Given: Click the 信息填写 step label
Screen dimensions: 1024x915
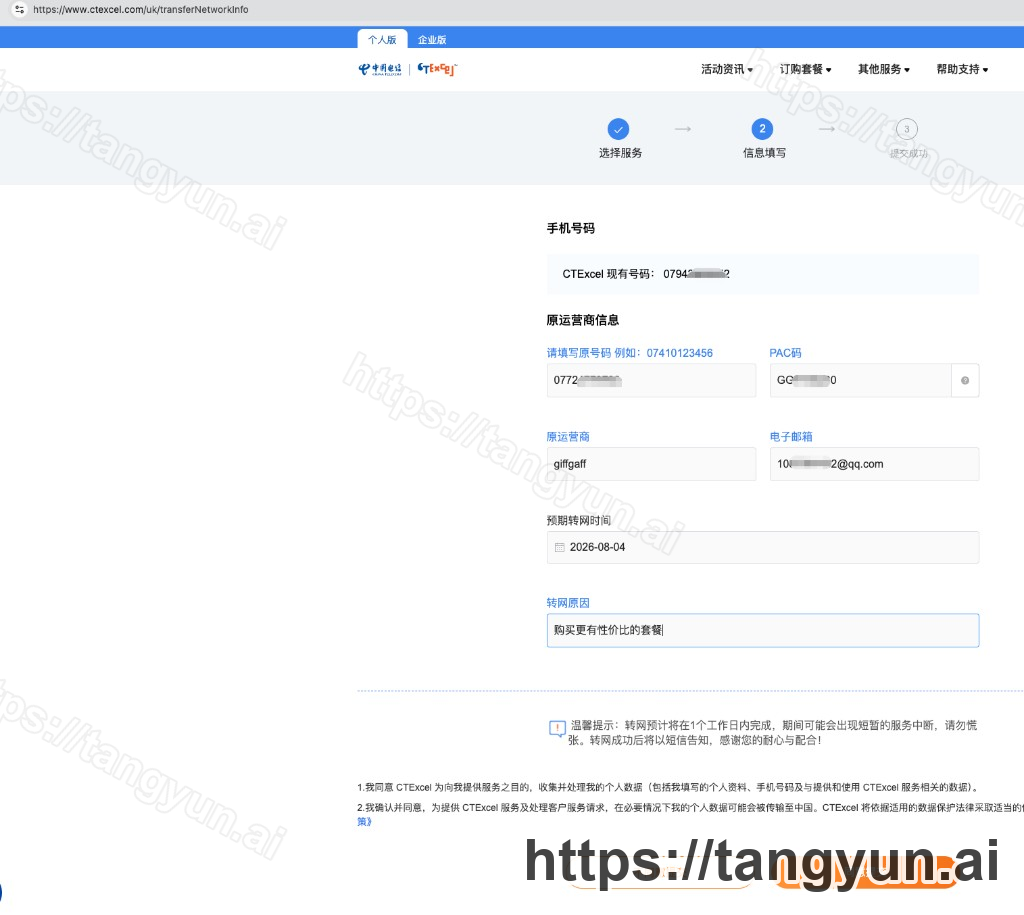Looking at the screenshot, I should tap(764, 153).
